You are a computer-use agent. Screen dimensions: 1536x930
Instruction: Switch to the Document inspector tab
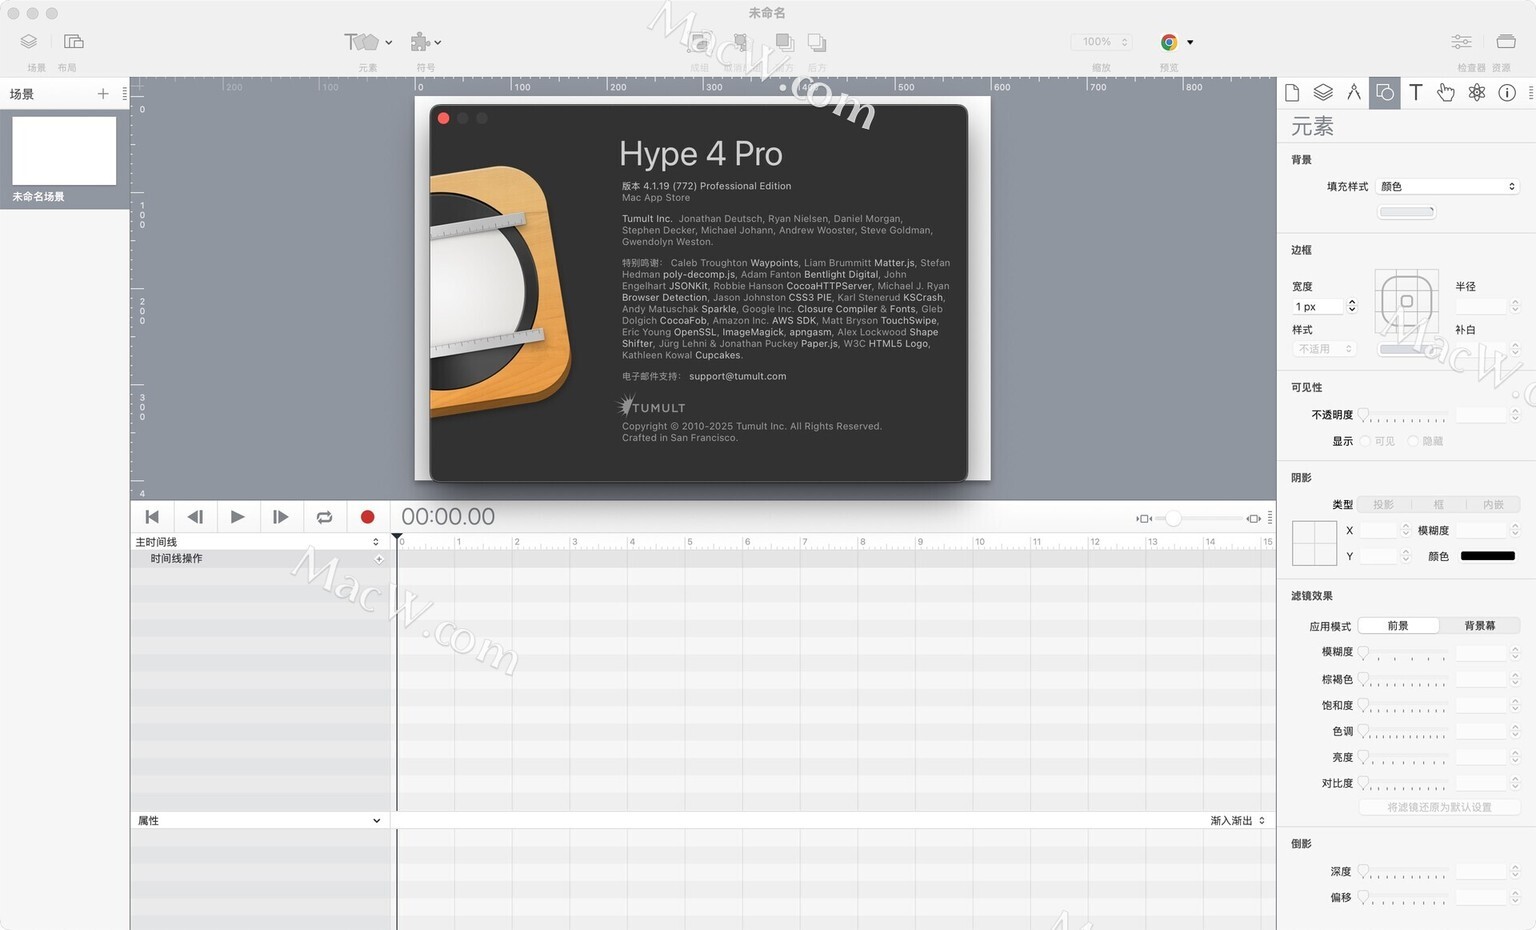click(x=1292, y=93)
